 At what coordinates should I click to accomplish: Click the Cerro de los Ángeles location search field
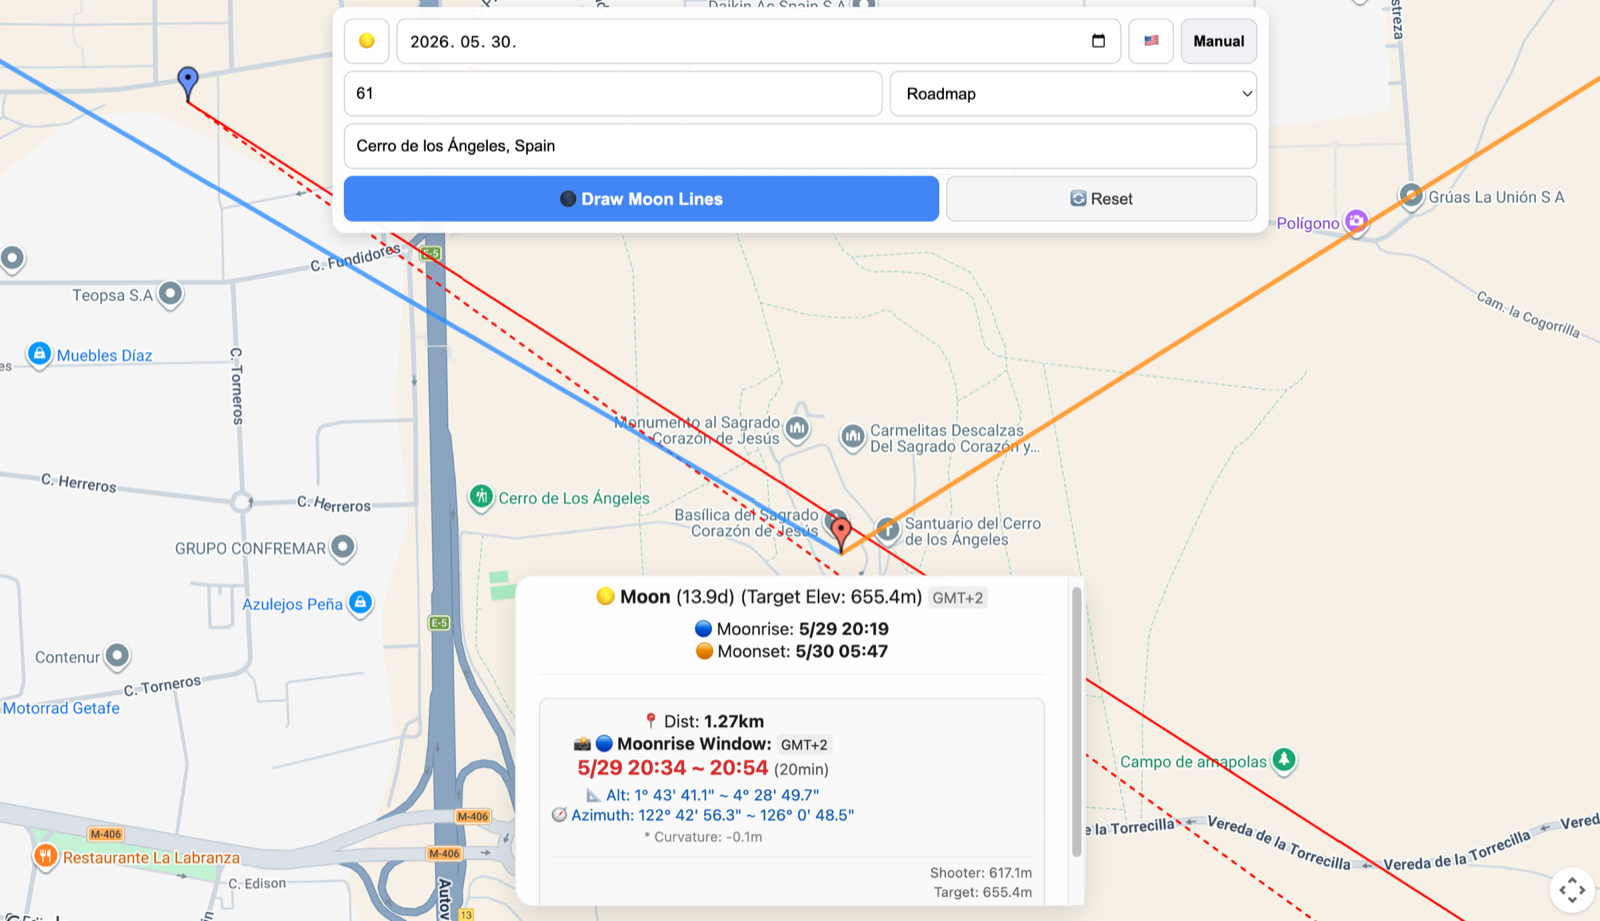click(800, 146)
